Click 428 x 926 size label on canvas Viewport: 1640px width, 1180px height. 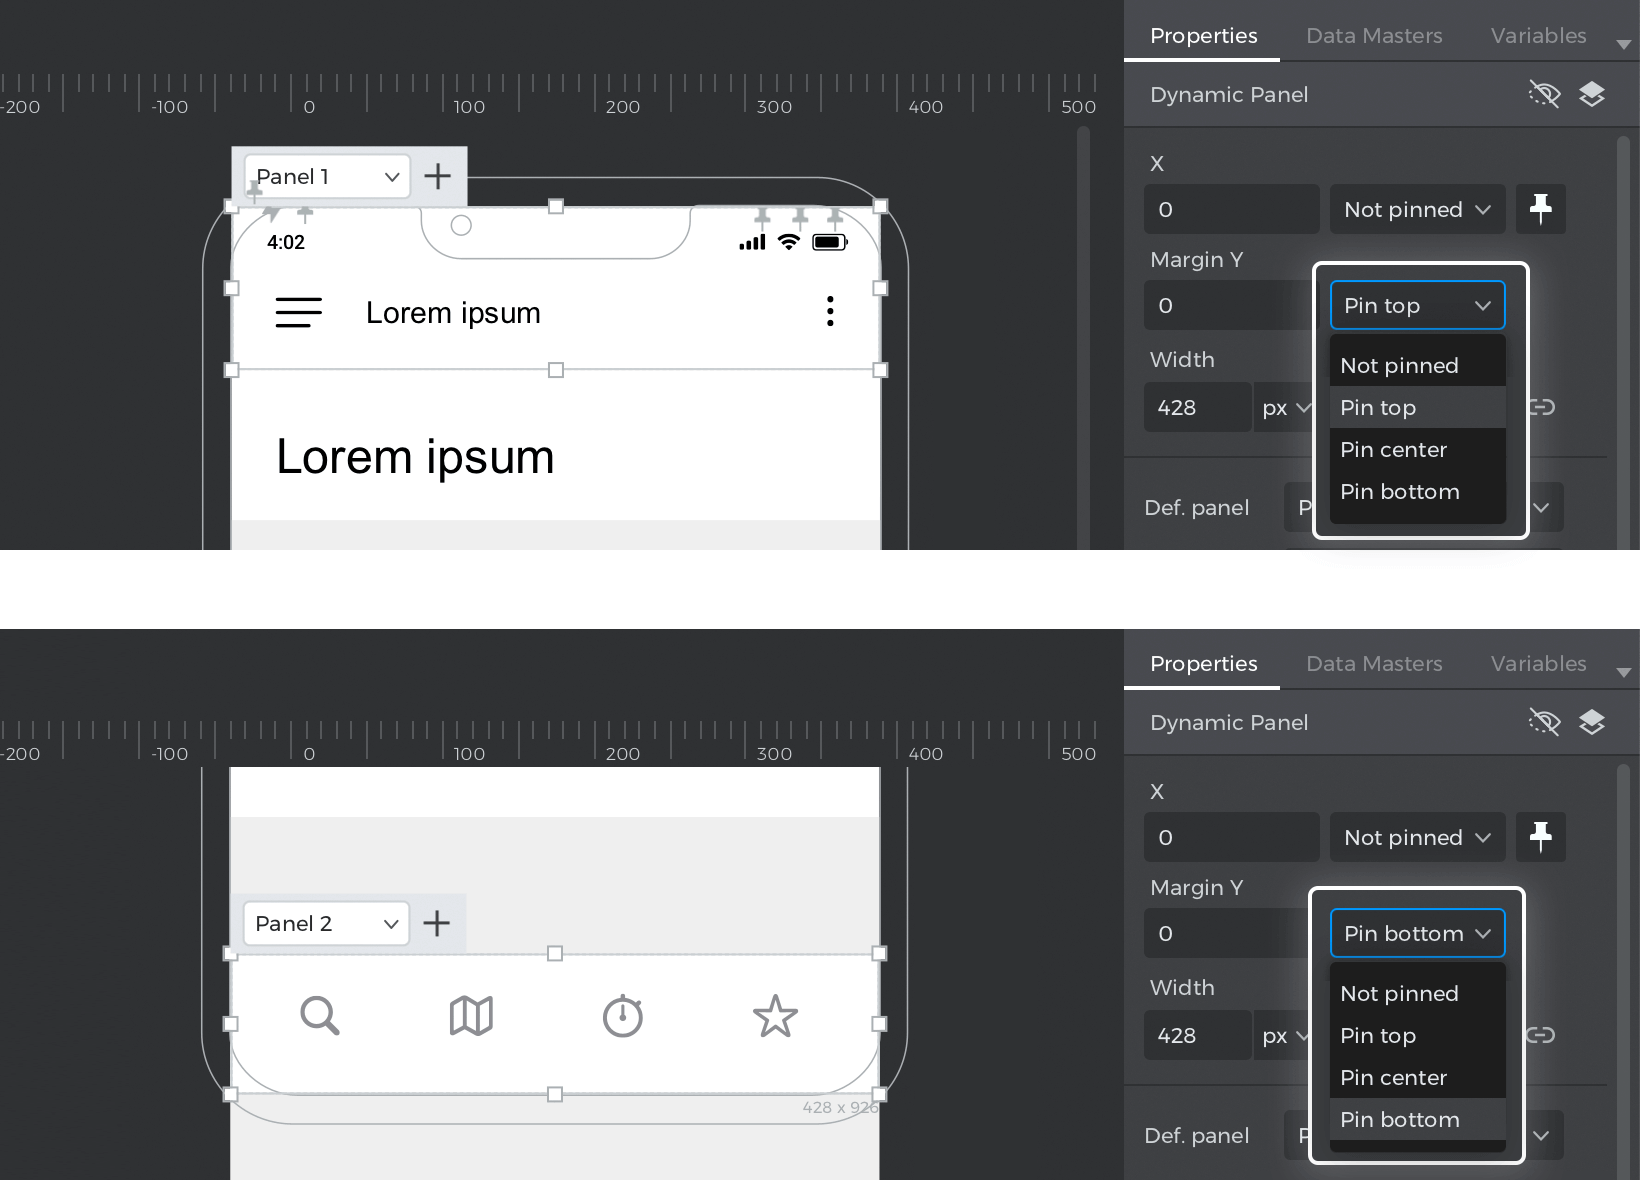click(840, 1107)
